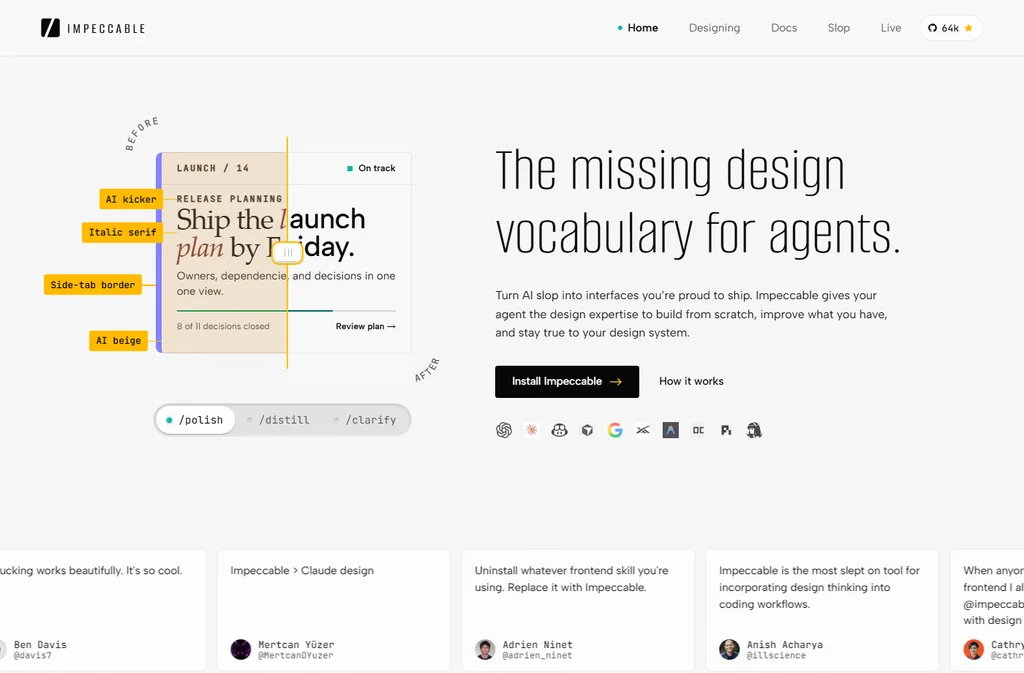Click the OpenAI knot logo icon
The width and height of the screenshot is (1024, 673).
504,430
